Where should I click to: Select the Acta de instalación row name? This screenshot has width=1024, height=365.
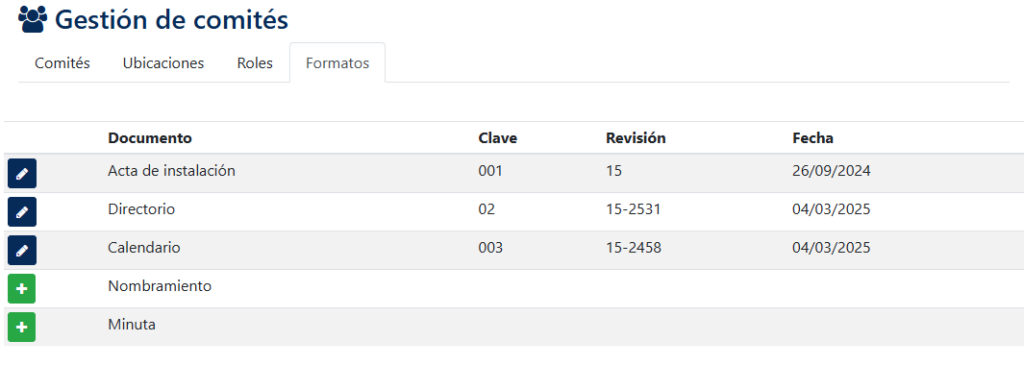coord(171,171)
